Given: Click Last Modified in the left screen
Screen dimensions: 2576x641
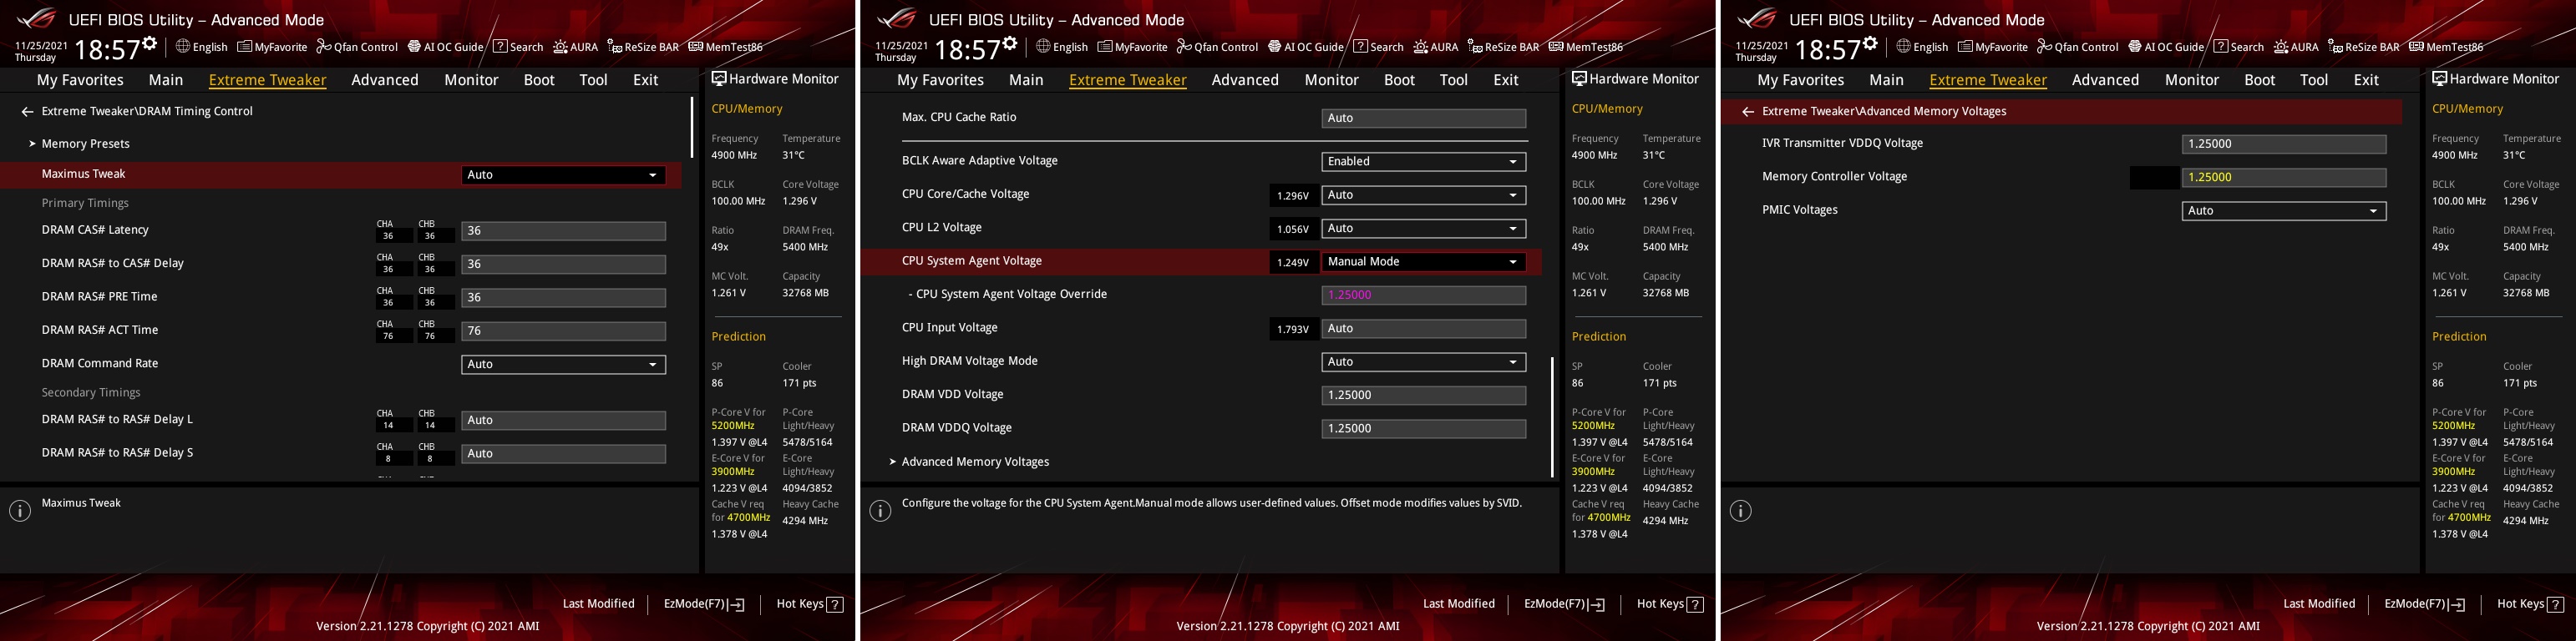Looking at the screenshot, I should tap(598, 604).
